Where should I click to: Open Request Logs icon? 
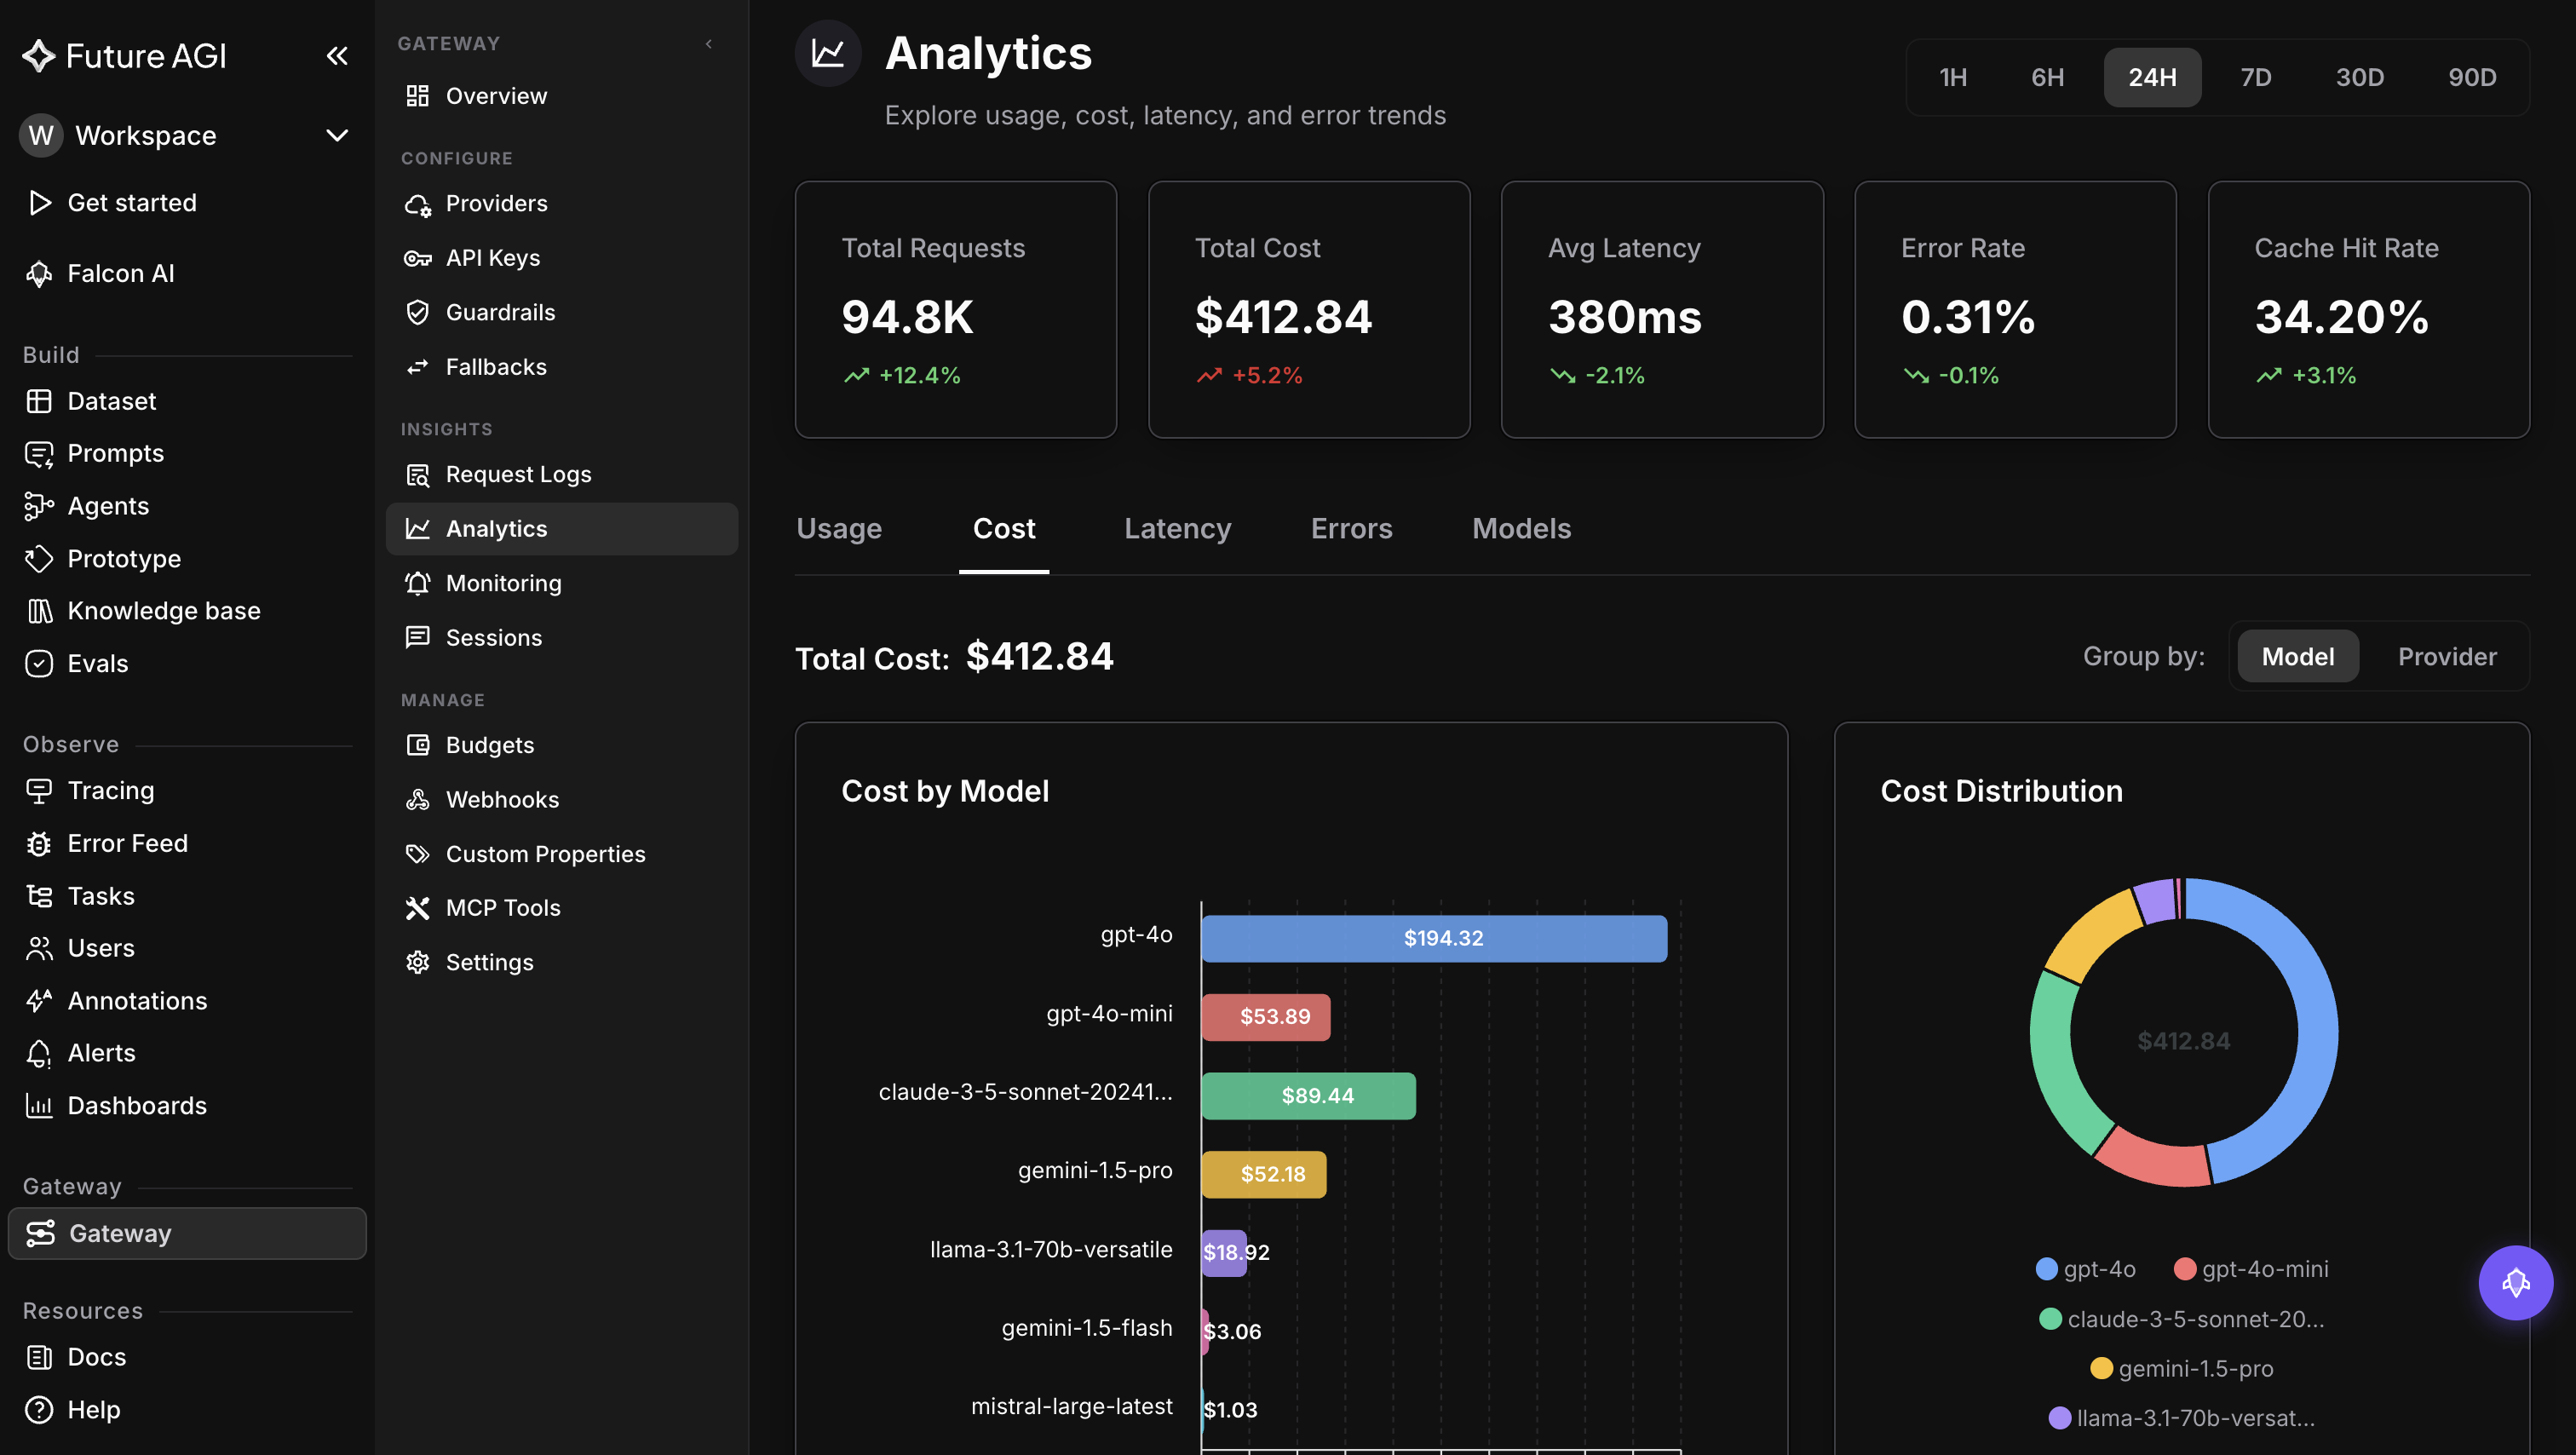[x=417, y=475]
